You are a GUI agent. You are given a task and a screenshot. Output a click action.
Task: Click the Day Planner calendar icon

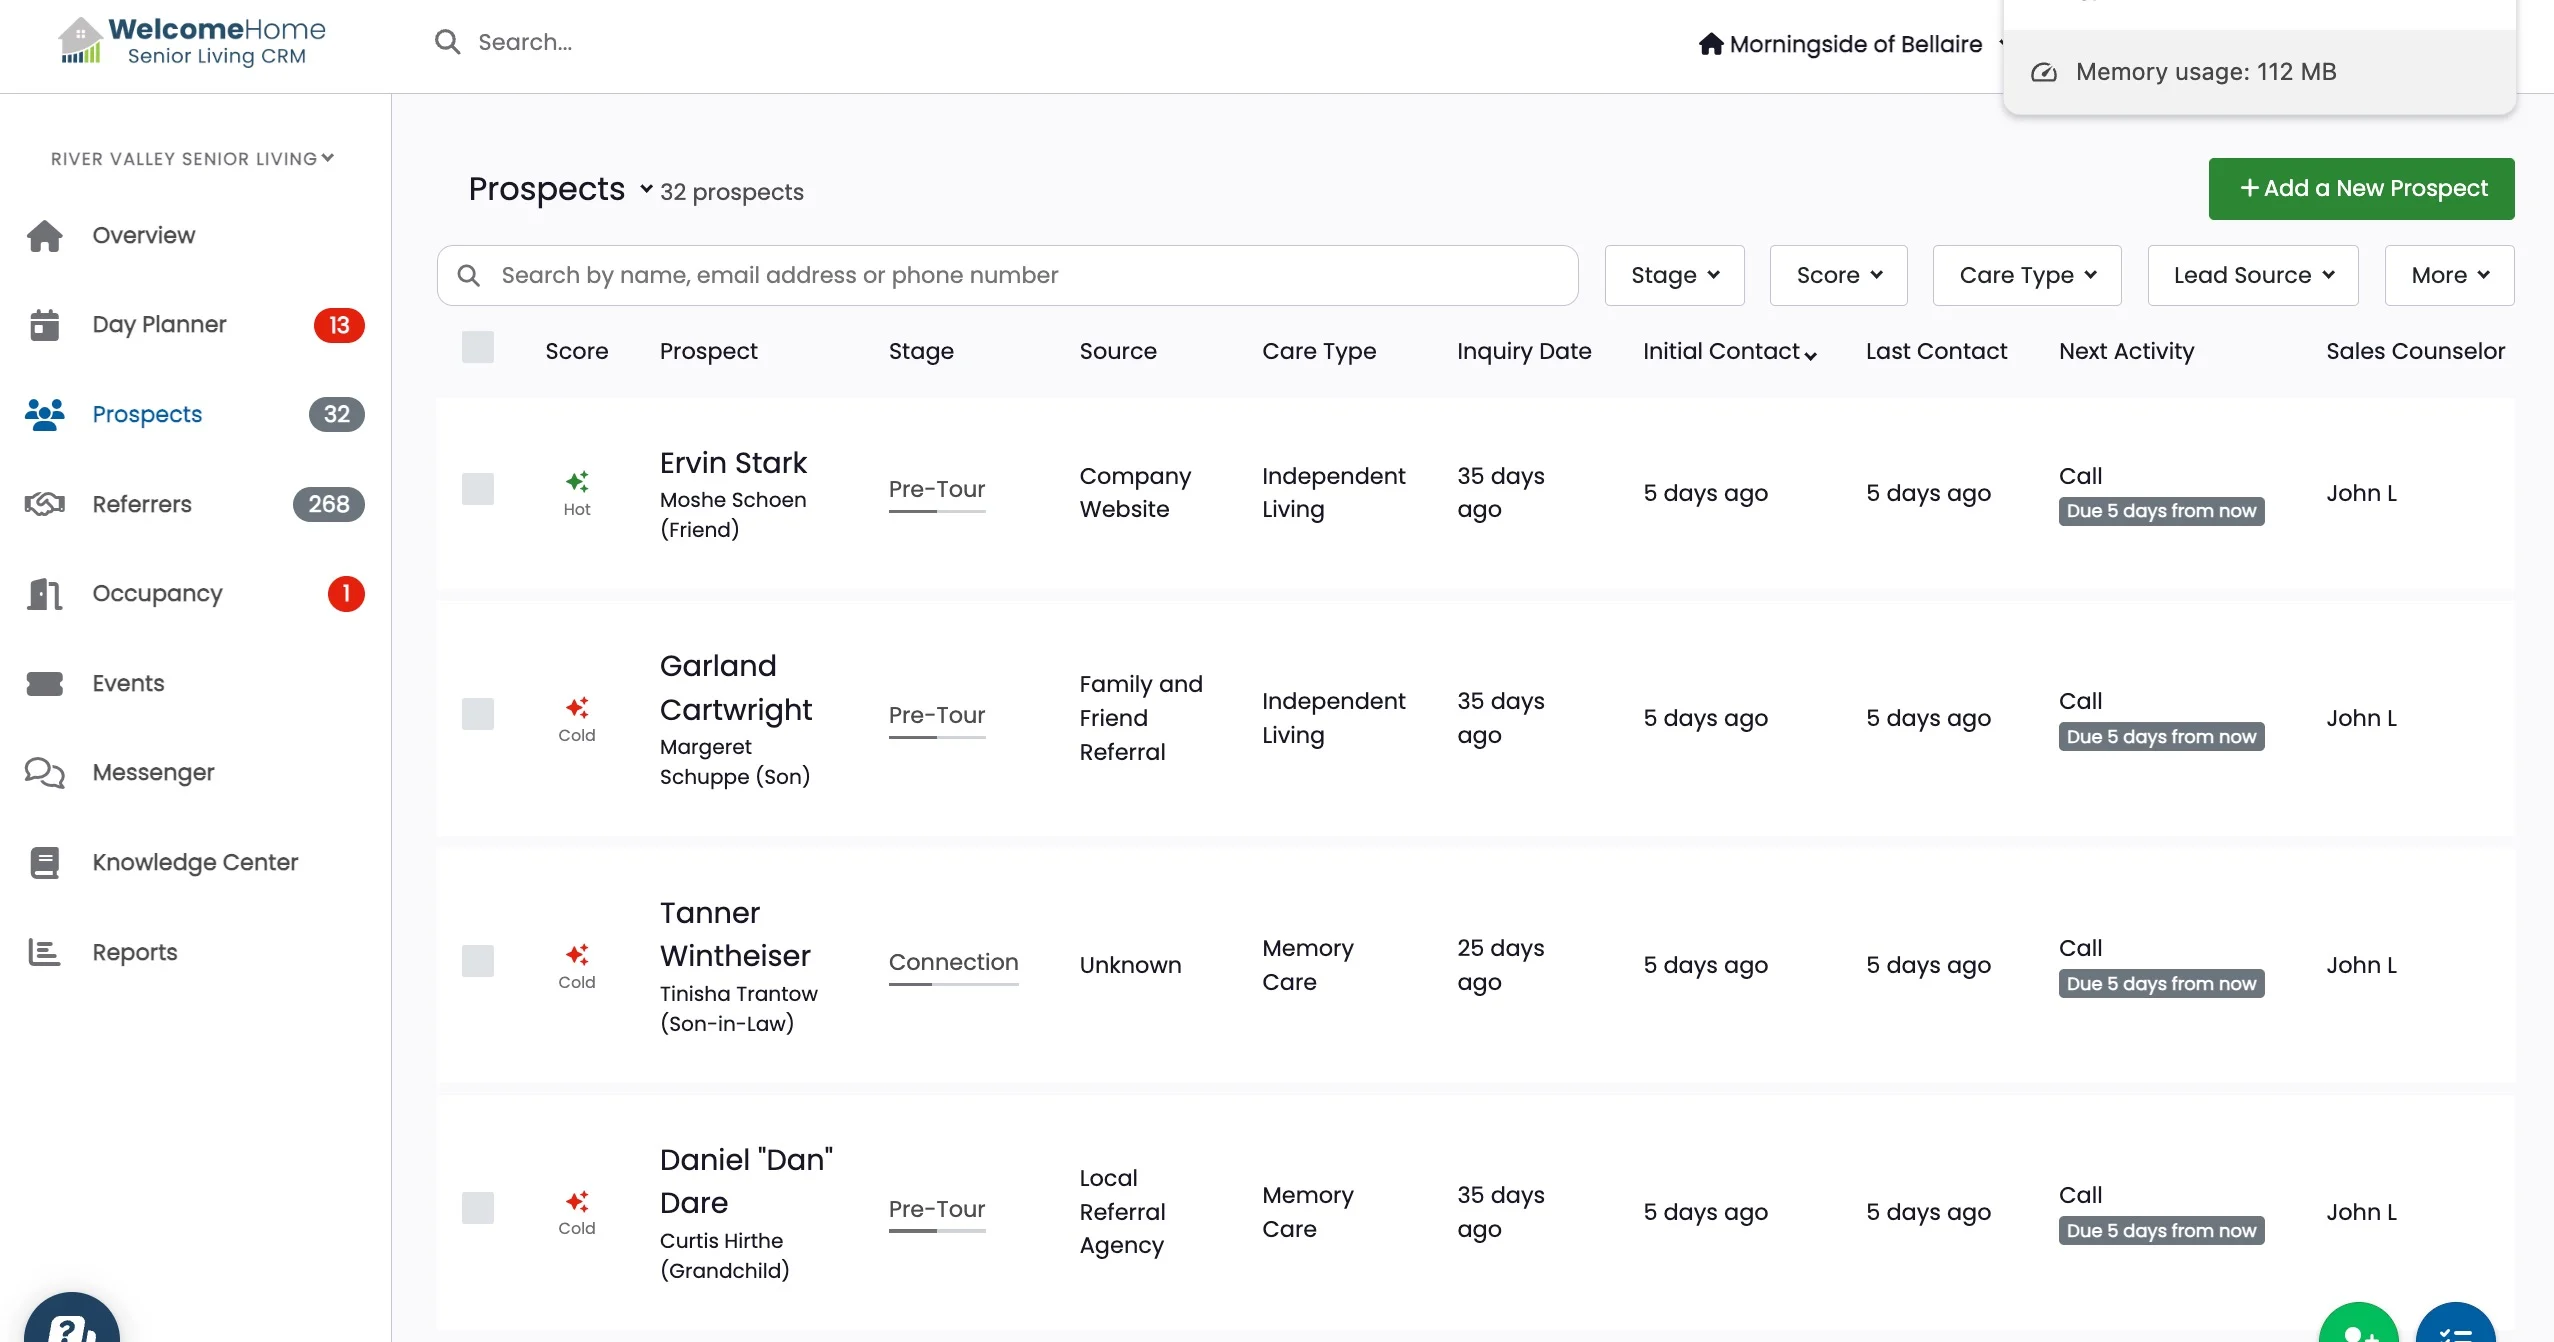coord(44,325)
